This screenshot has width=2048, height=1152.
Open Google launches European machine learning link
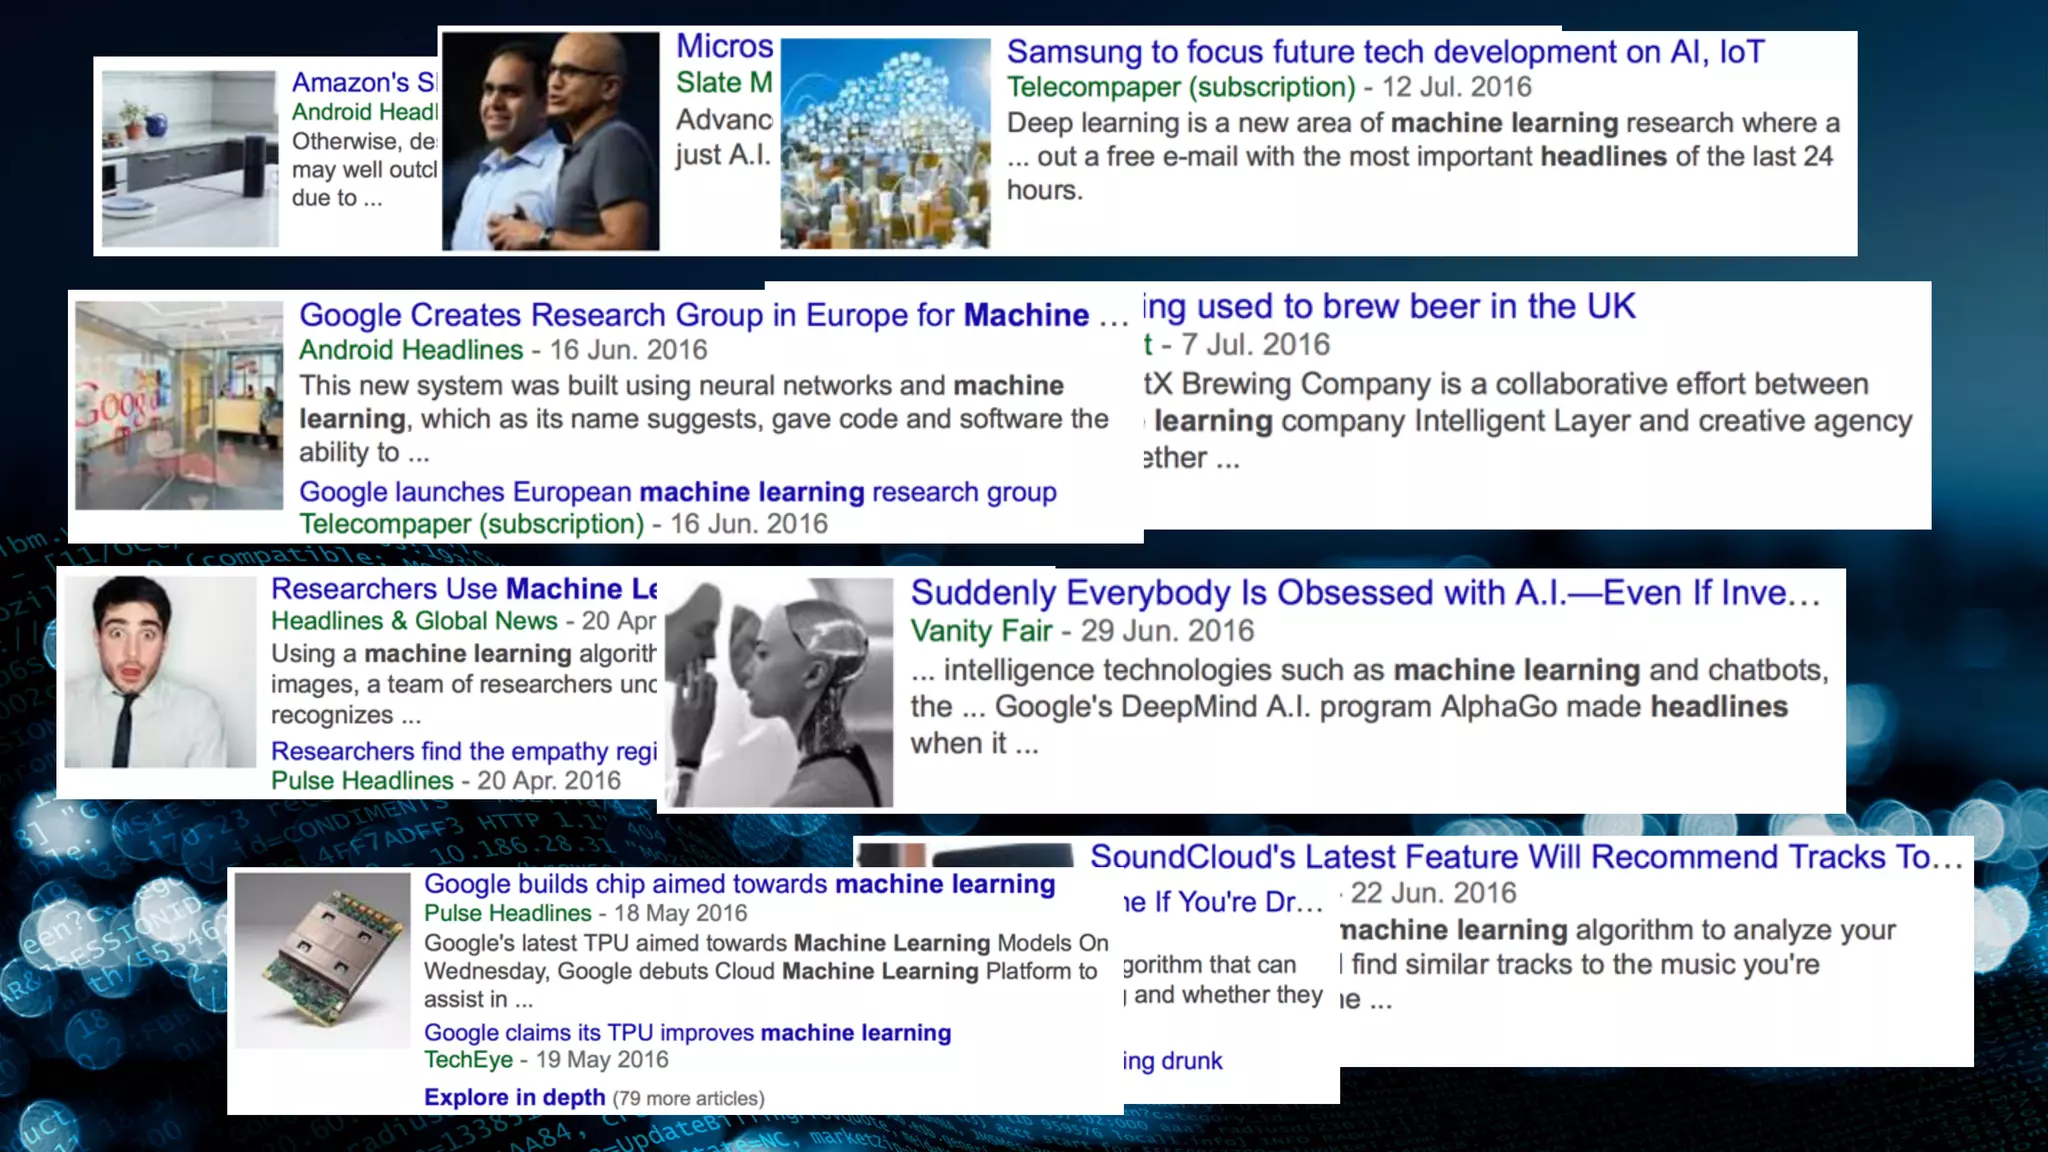677,492
